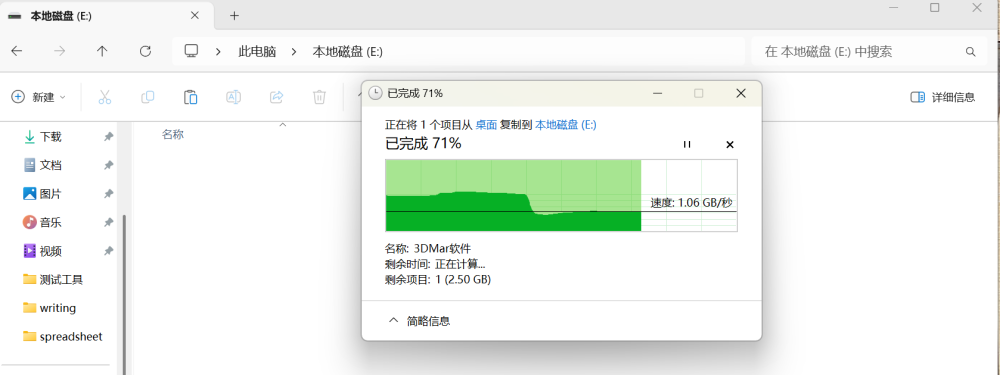The width and height of the screenshot is (1000, 375).
Task: Click the 本地磁盘 (E:) destination link
Action: [x=566, y=125]
